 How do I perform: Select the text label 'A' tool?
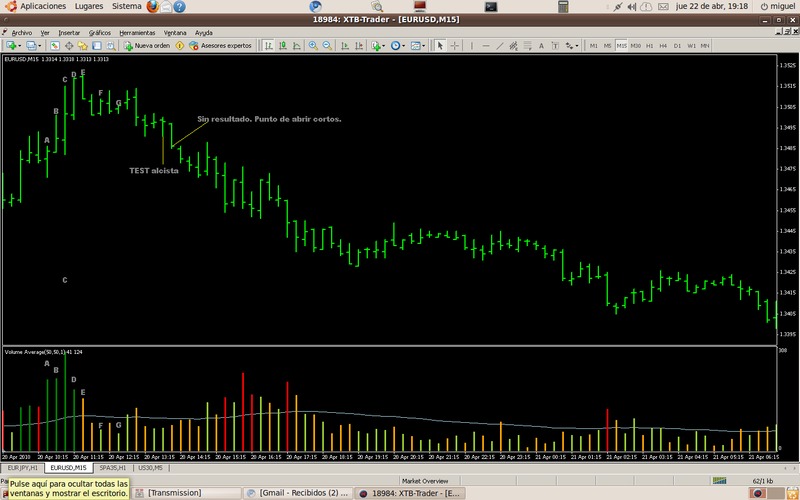click(x=541, y=46)
